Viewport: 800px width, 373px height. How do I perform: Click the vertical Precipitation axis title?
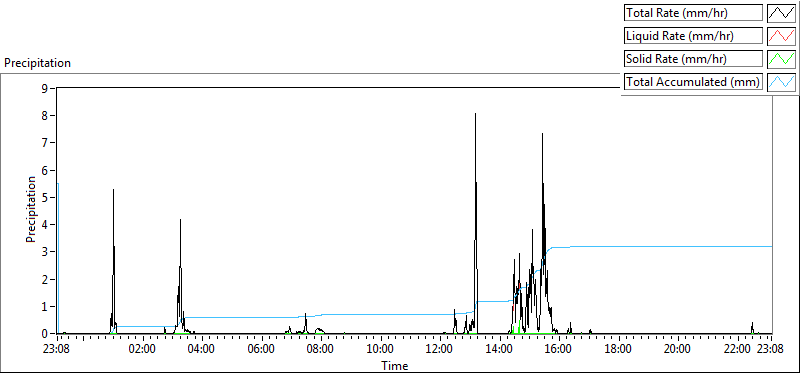[x=32, y=210]
